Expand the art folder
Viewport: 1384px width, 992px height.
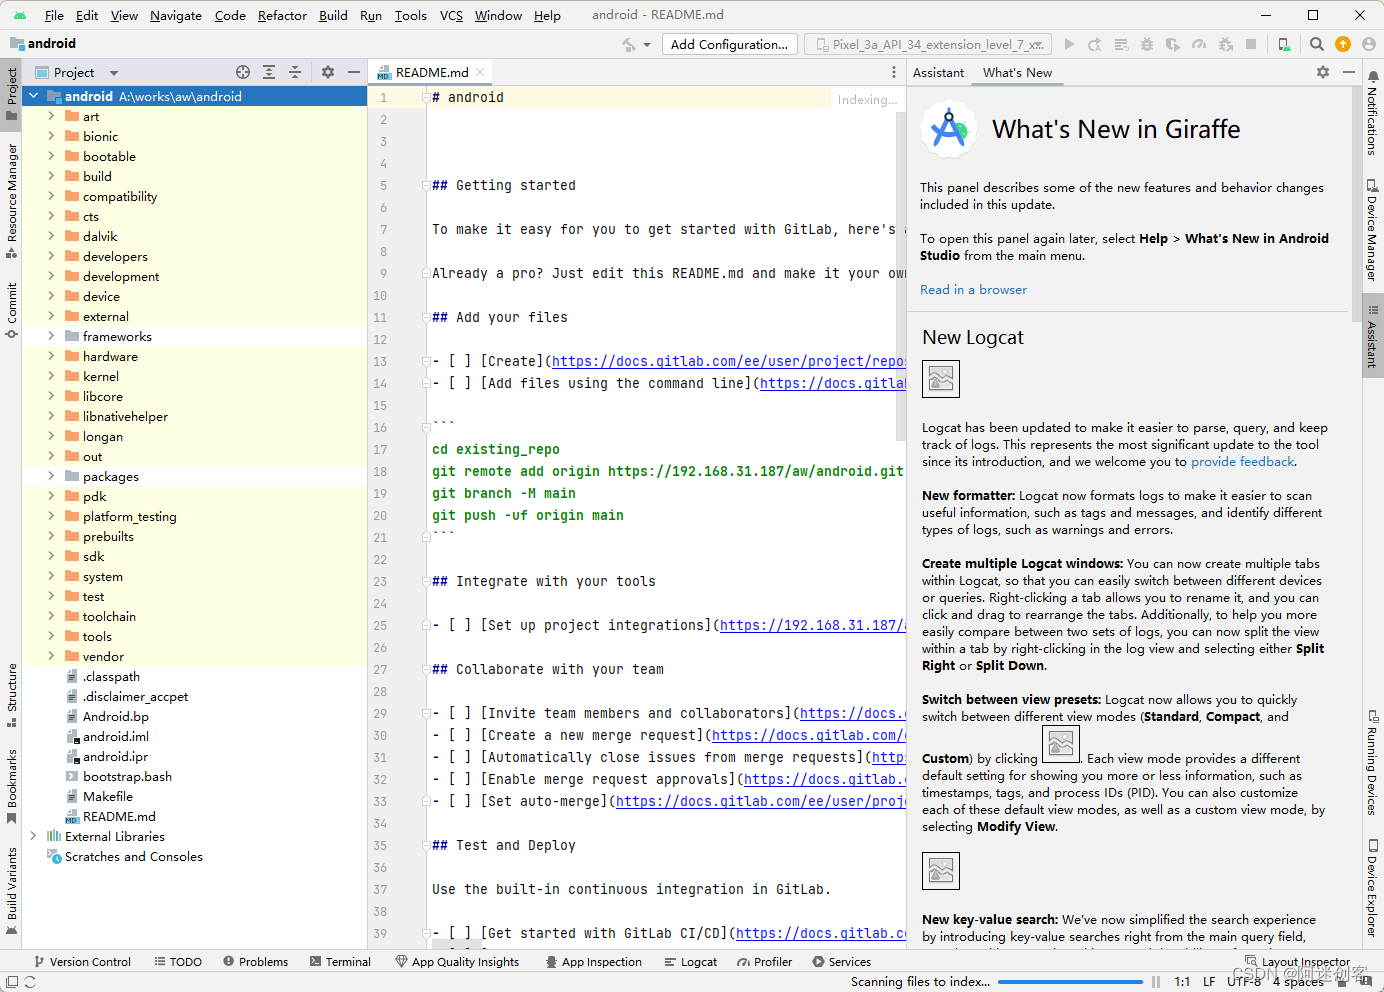pyautogui.click(x=51, y=116)
